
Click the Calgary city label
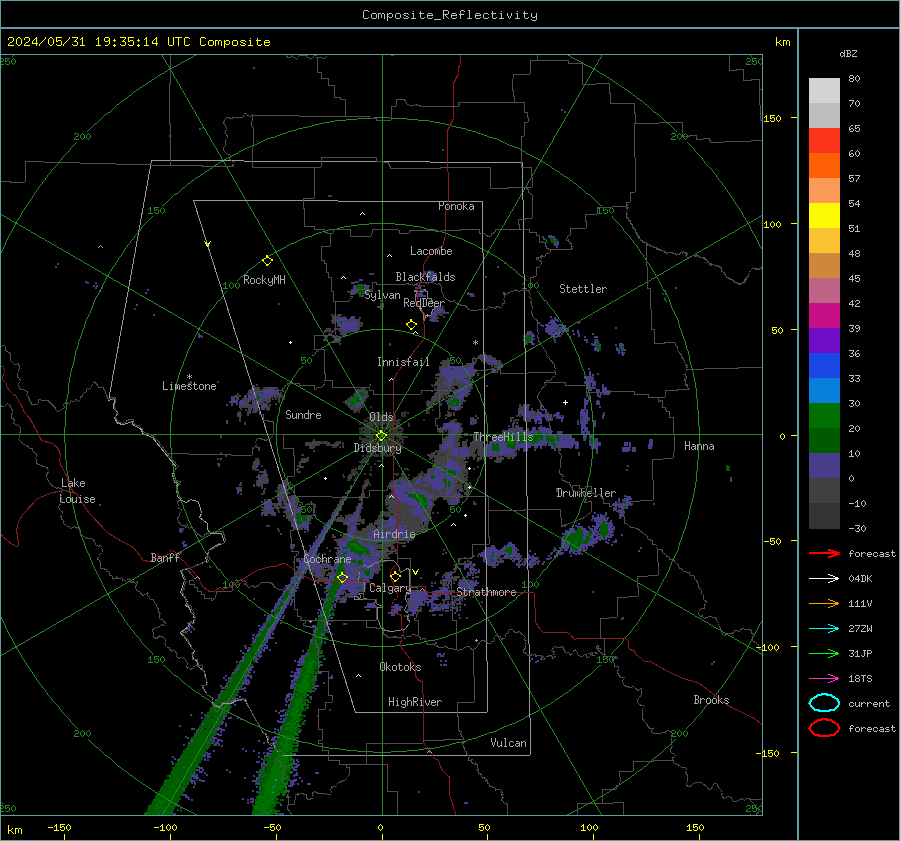pos(390,588)
